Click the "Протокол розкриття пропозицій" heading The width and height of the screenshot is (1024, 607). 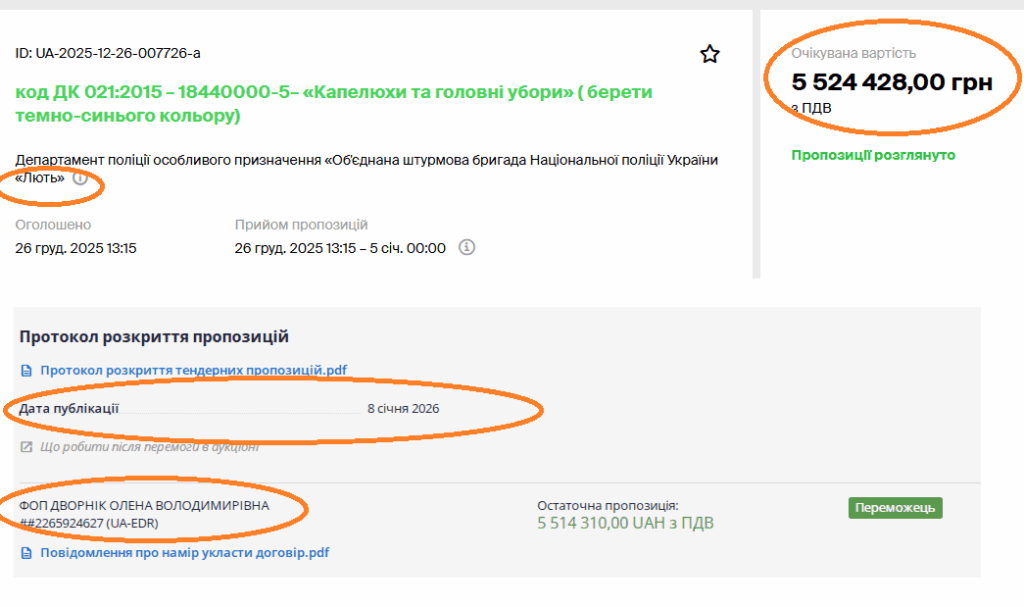pyautogui.click(x=154, y=338)
